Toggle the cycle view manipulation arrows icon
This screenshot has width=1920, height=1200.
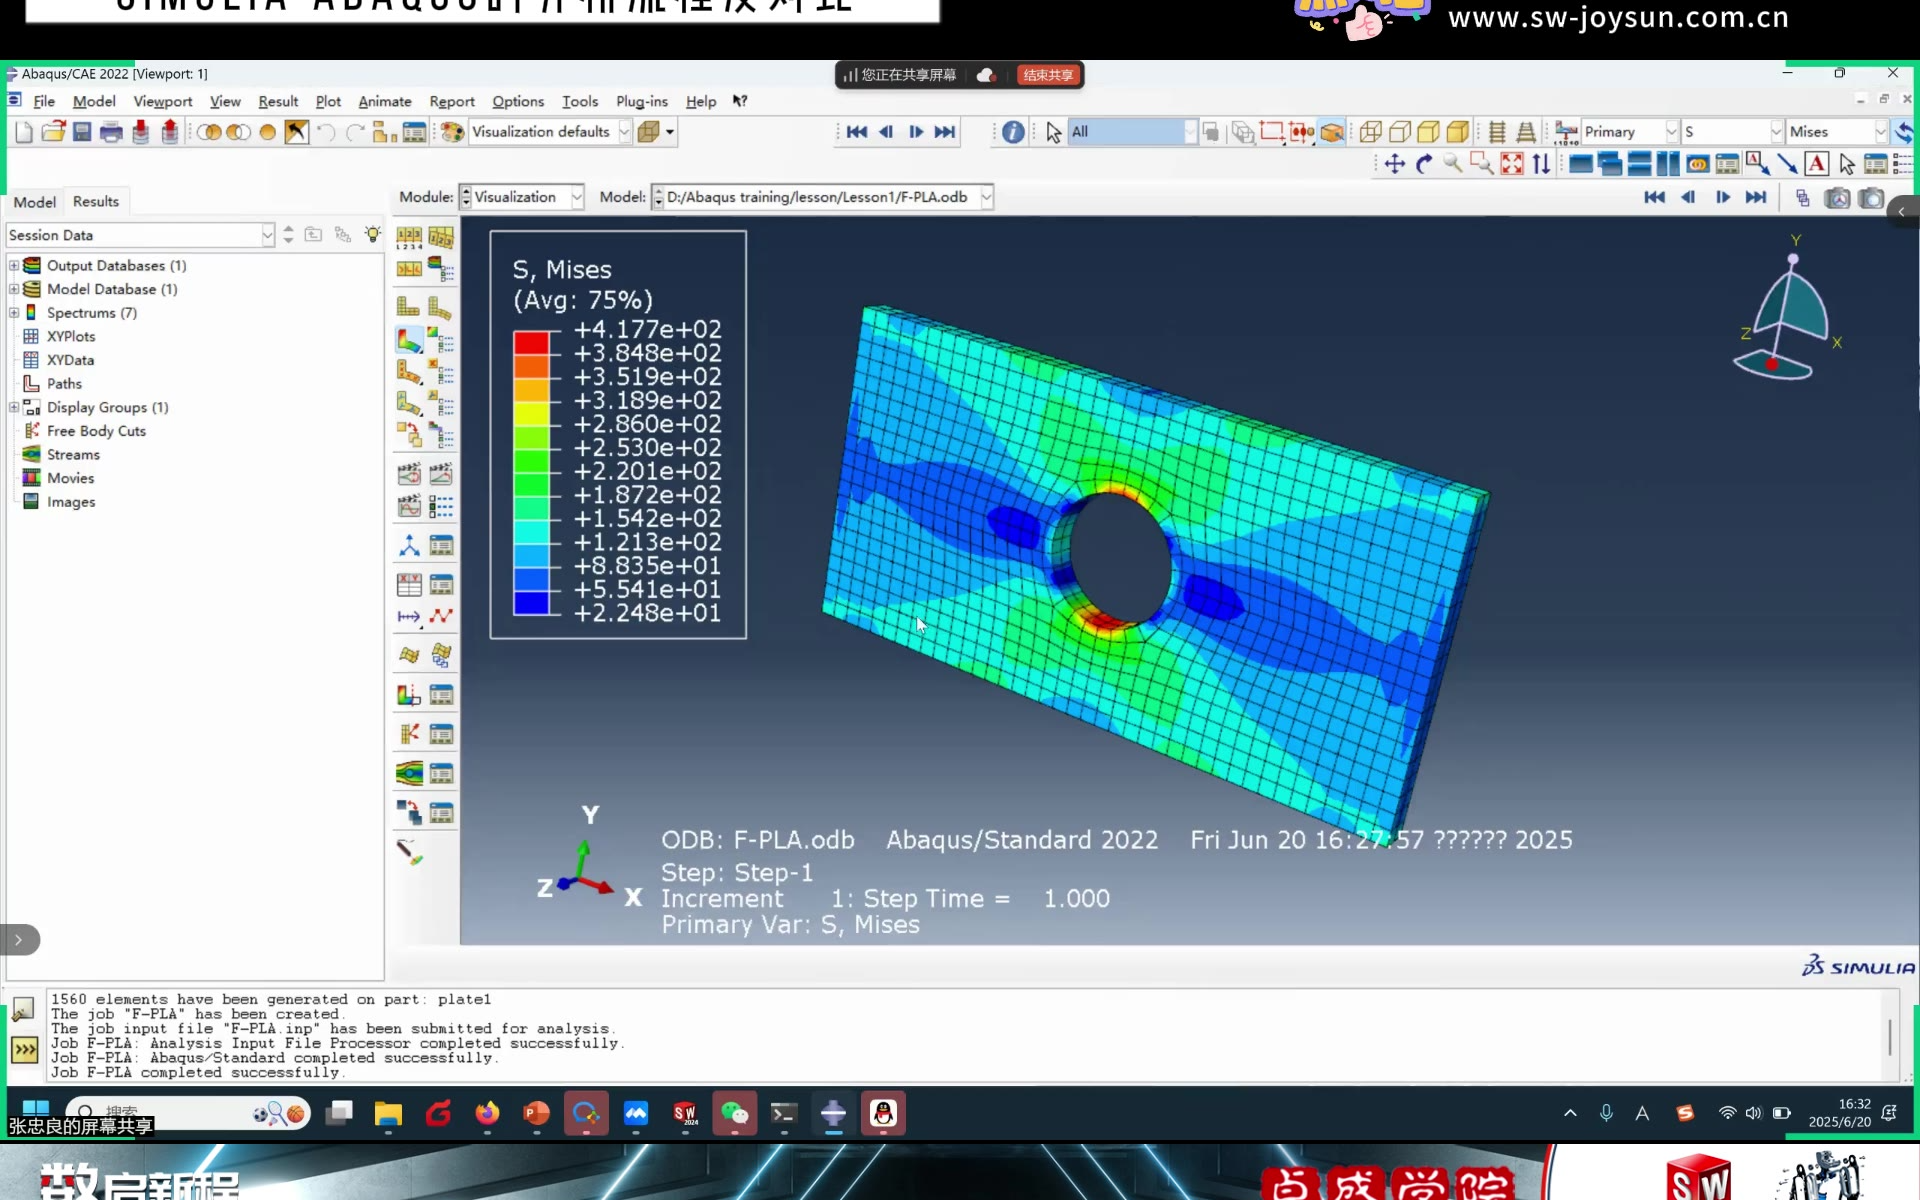[1541, 164]
